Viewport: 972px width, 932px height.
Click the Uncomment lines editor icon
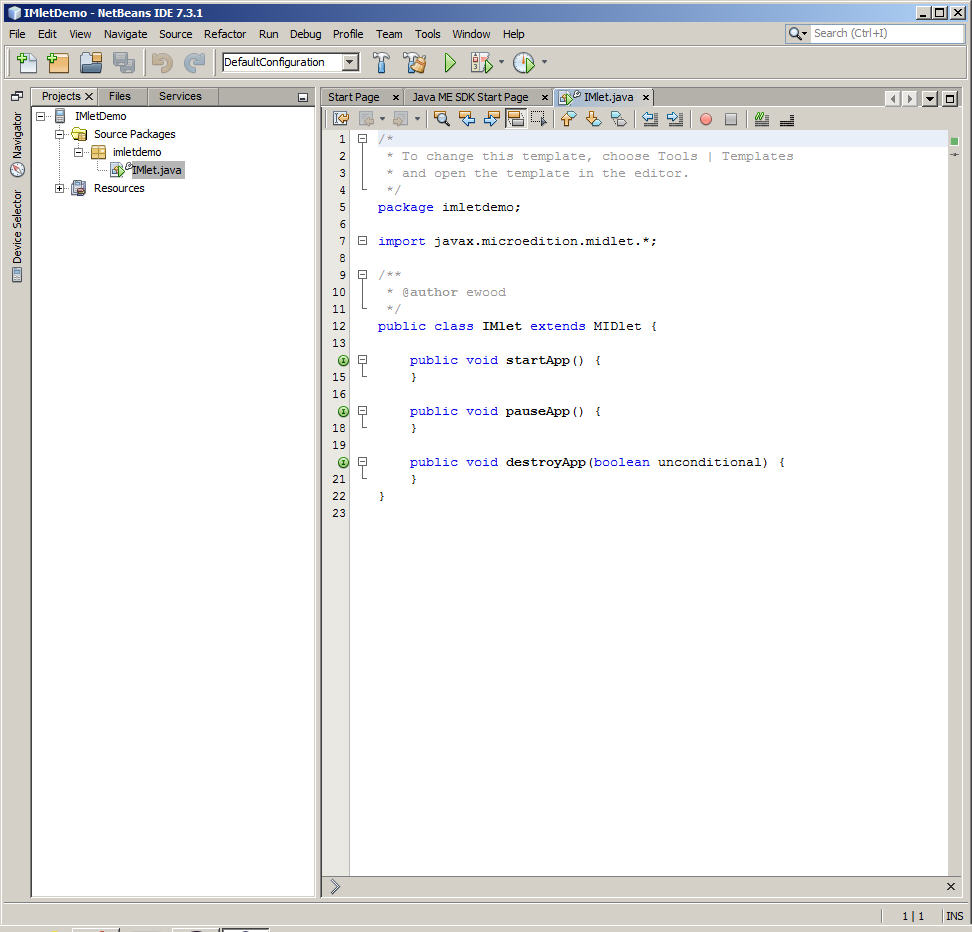787,120
